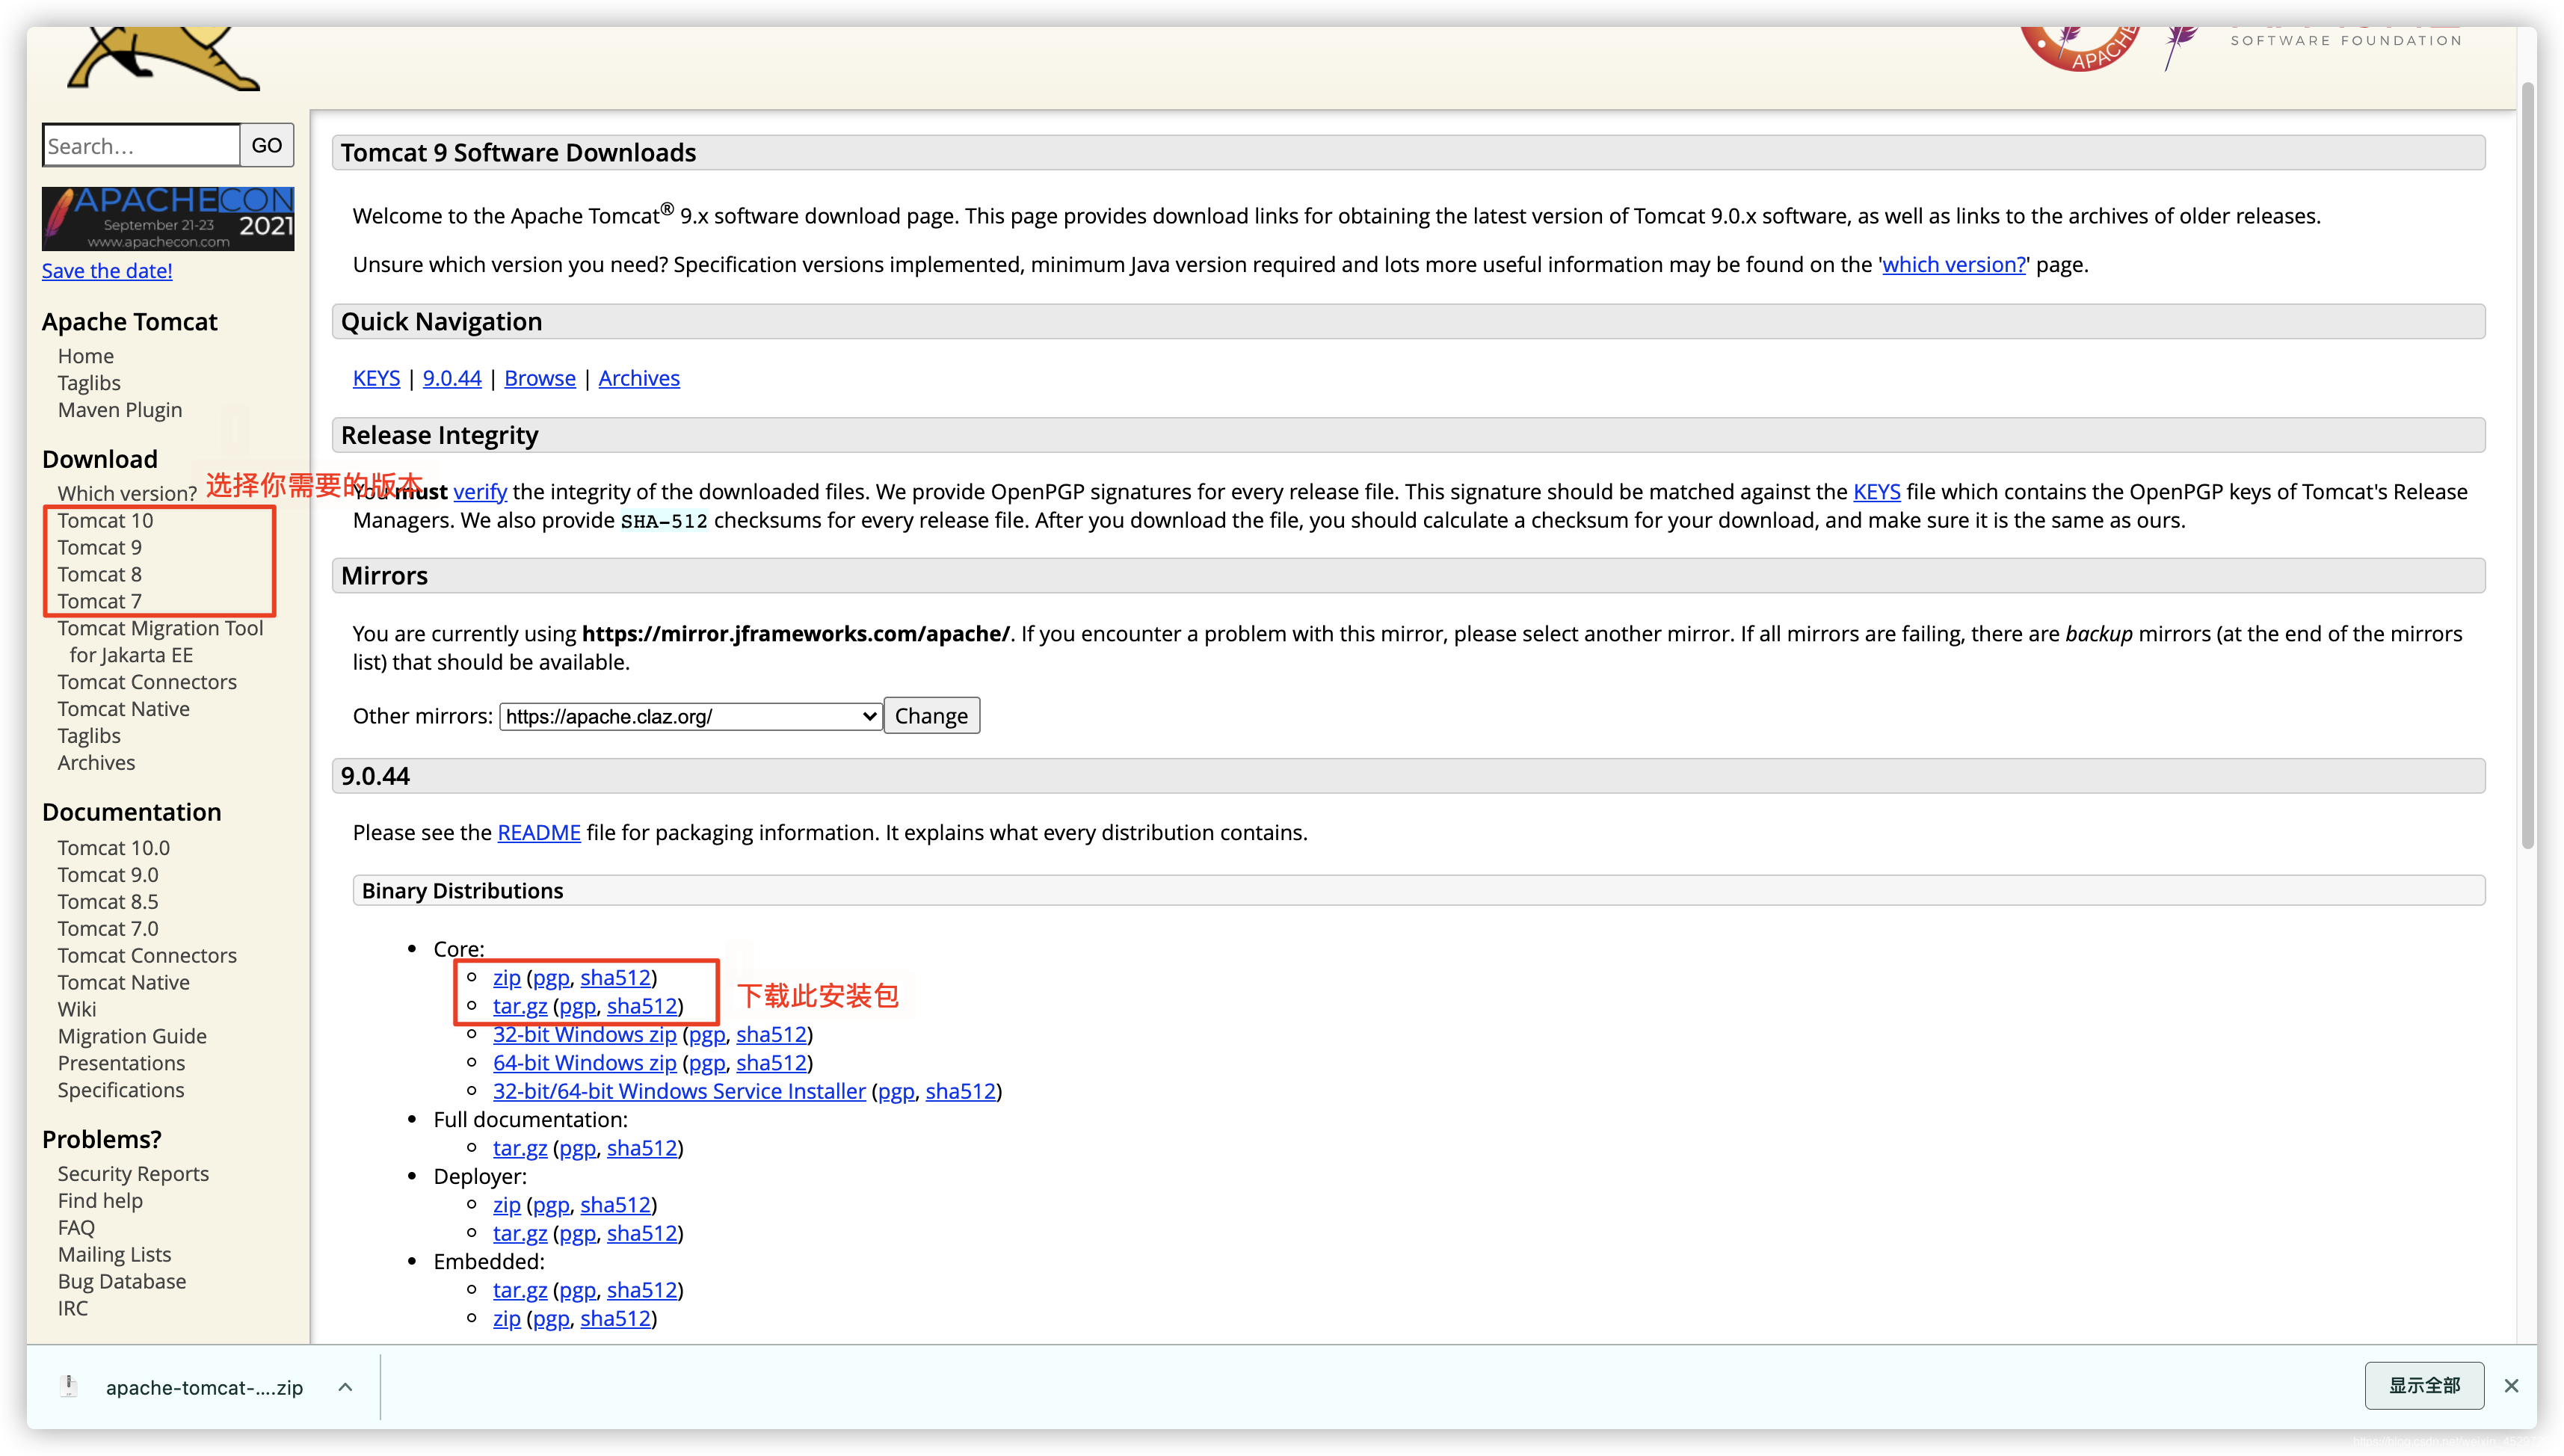Click 9.0.44 in Quick Navigation
2564x1456 pixels.
tap(452, 379)
